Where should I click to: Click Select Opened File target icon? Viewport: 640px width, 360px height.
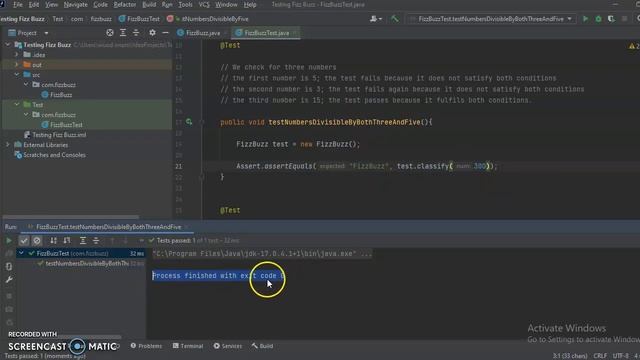point(110,33)
